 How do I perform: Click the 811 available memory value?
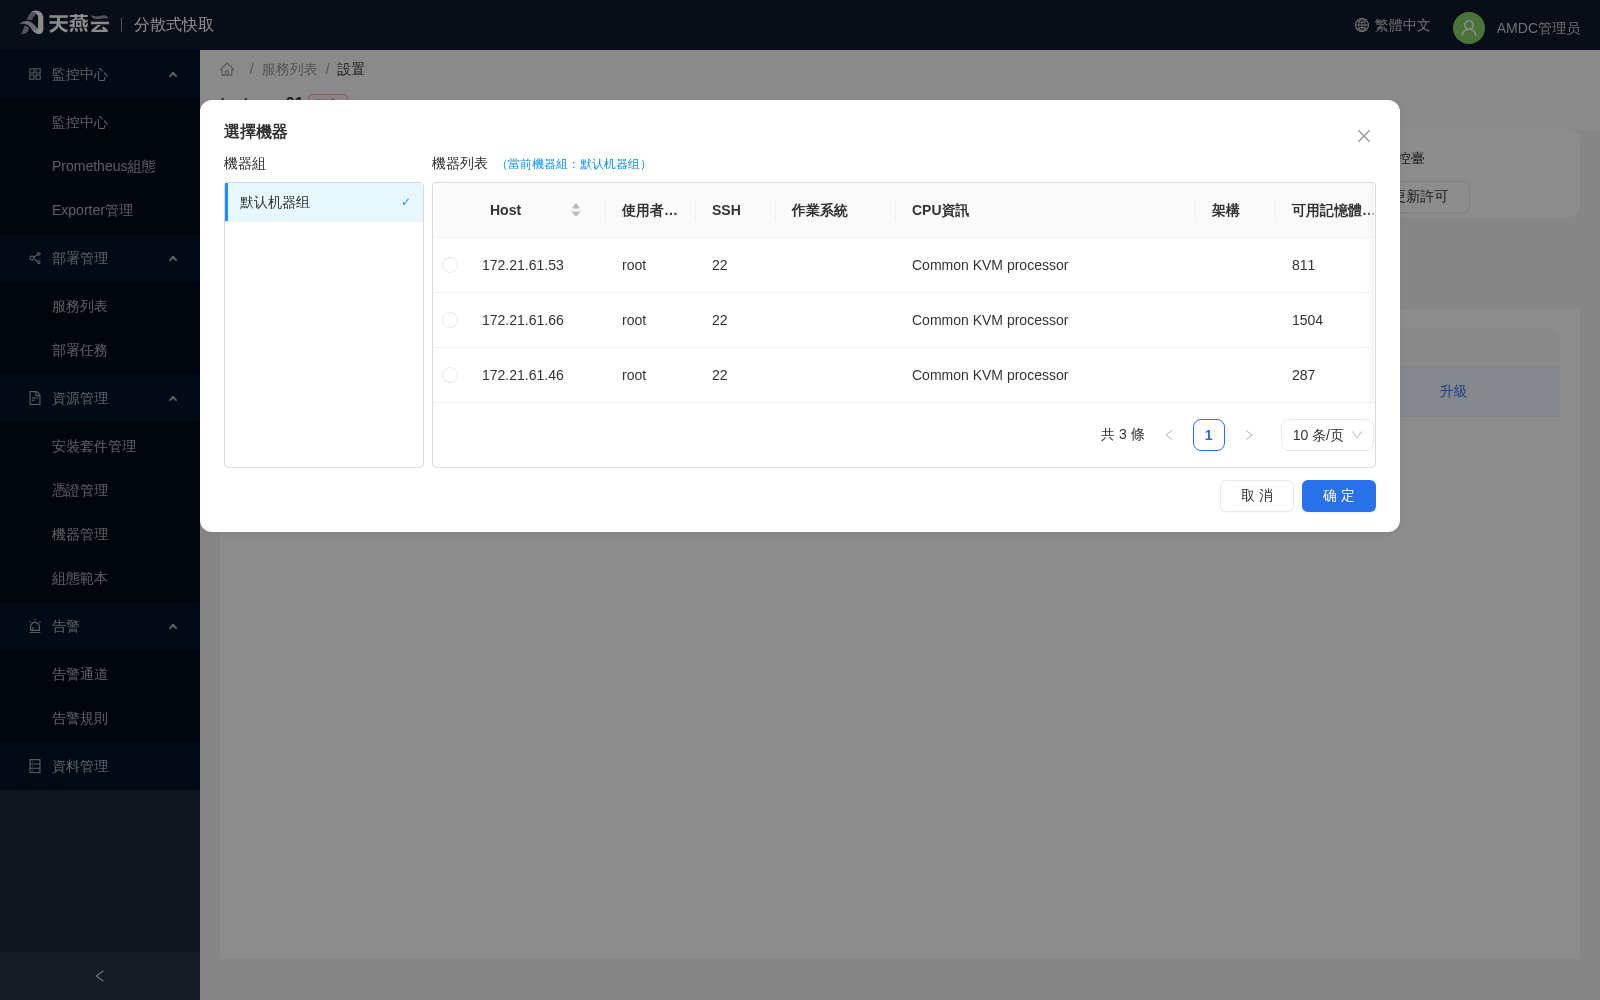pos(1303,265)
